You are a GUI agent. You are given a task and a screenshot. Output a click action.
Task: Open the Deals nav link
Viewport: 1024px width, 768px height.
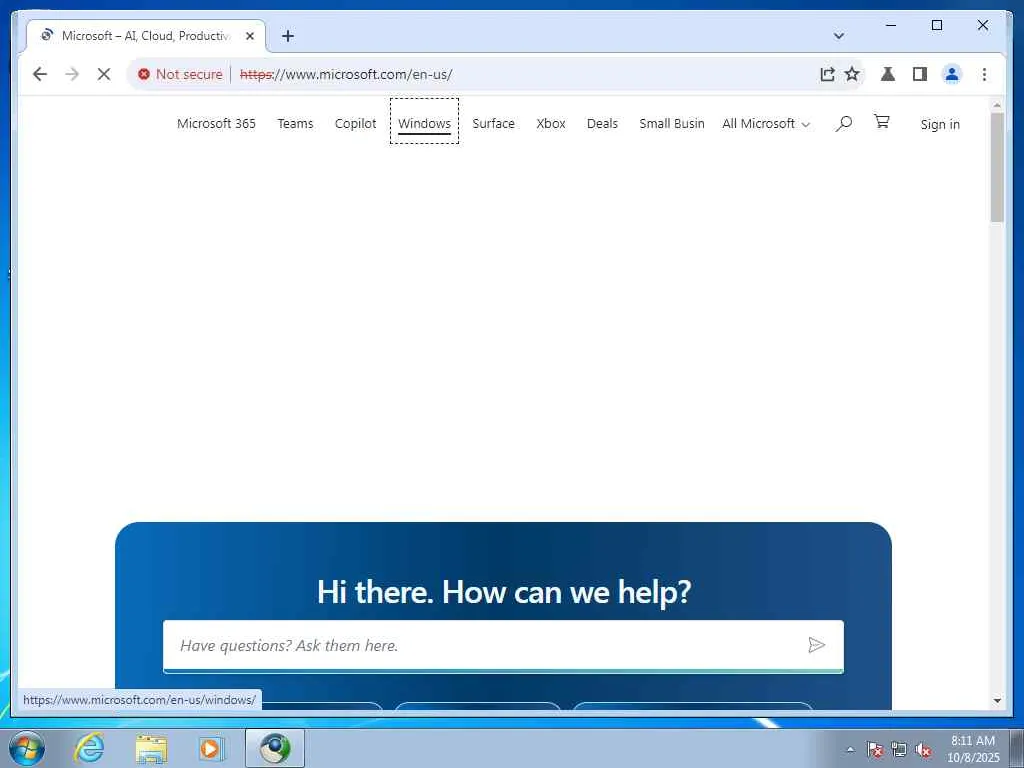pyautogui.click(x=602, y=123)
